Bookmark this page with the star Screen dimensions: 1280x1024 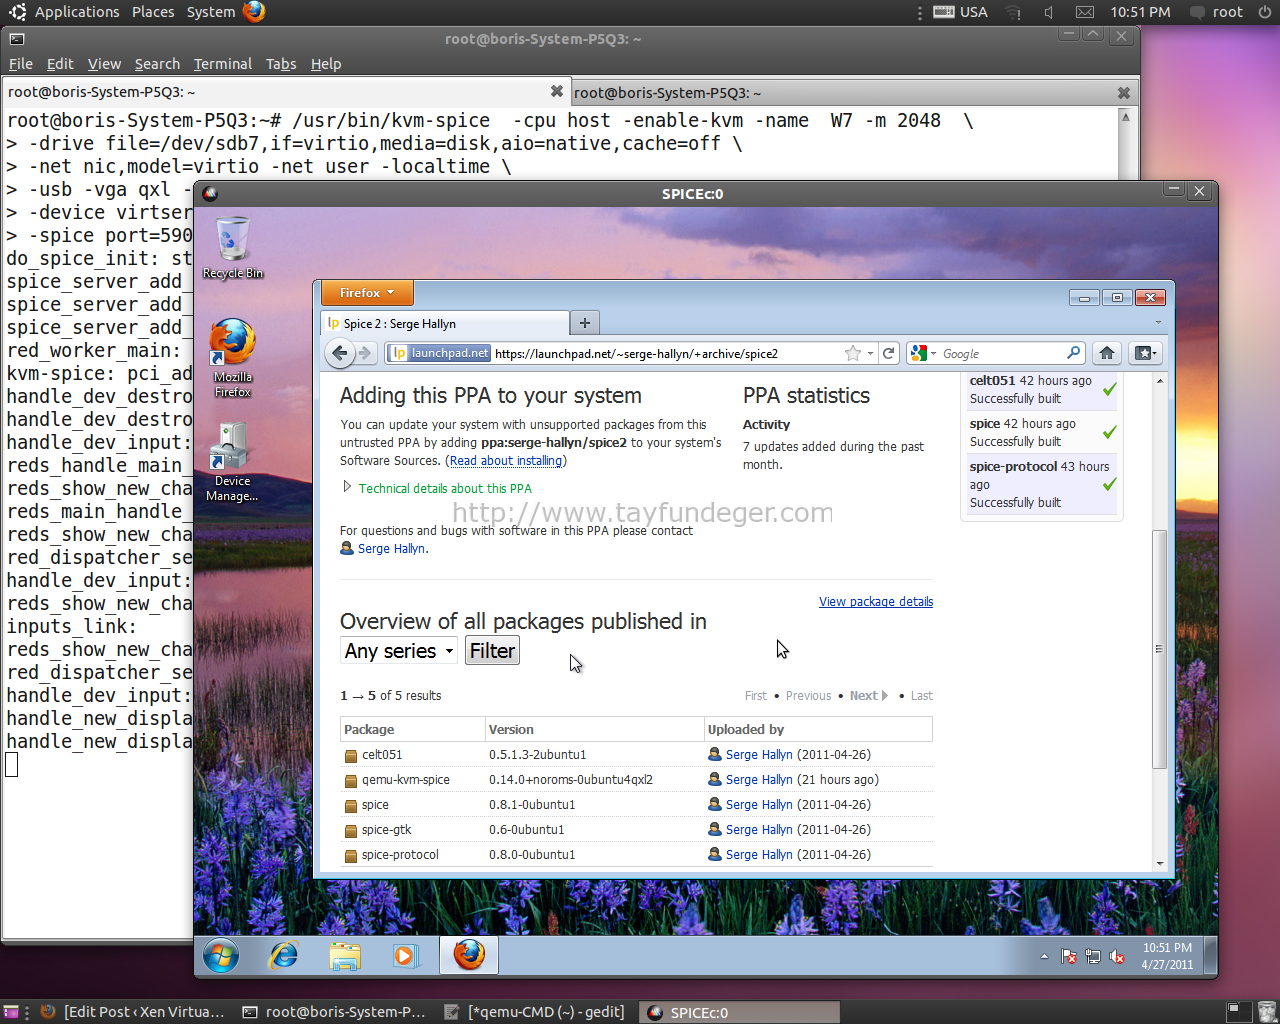(852, 353)
